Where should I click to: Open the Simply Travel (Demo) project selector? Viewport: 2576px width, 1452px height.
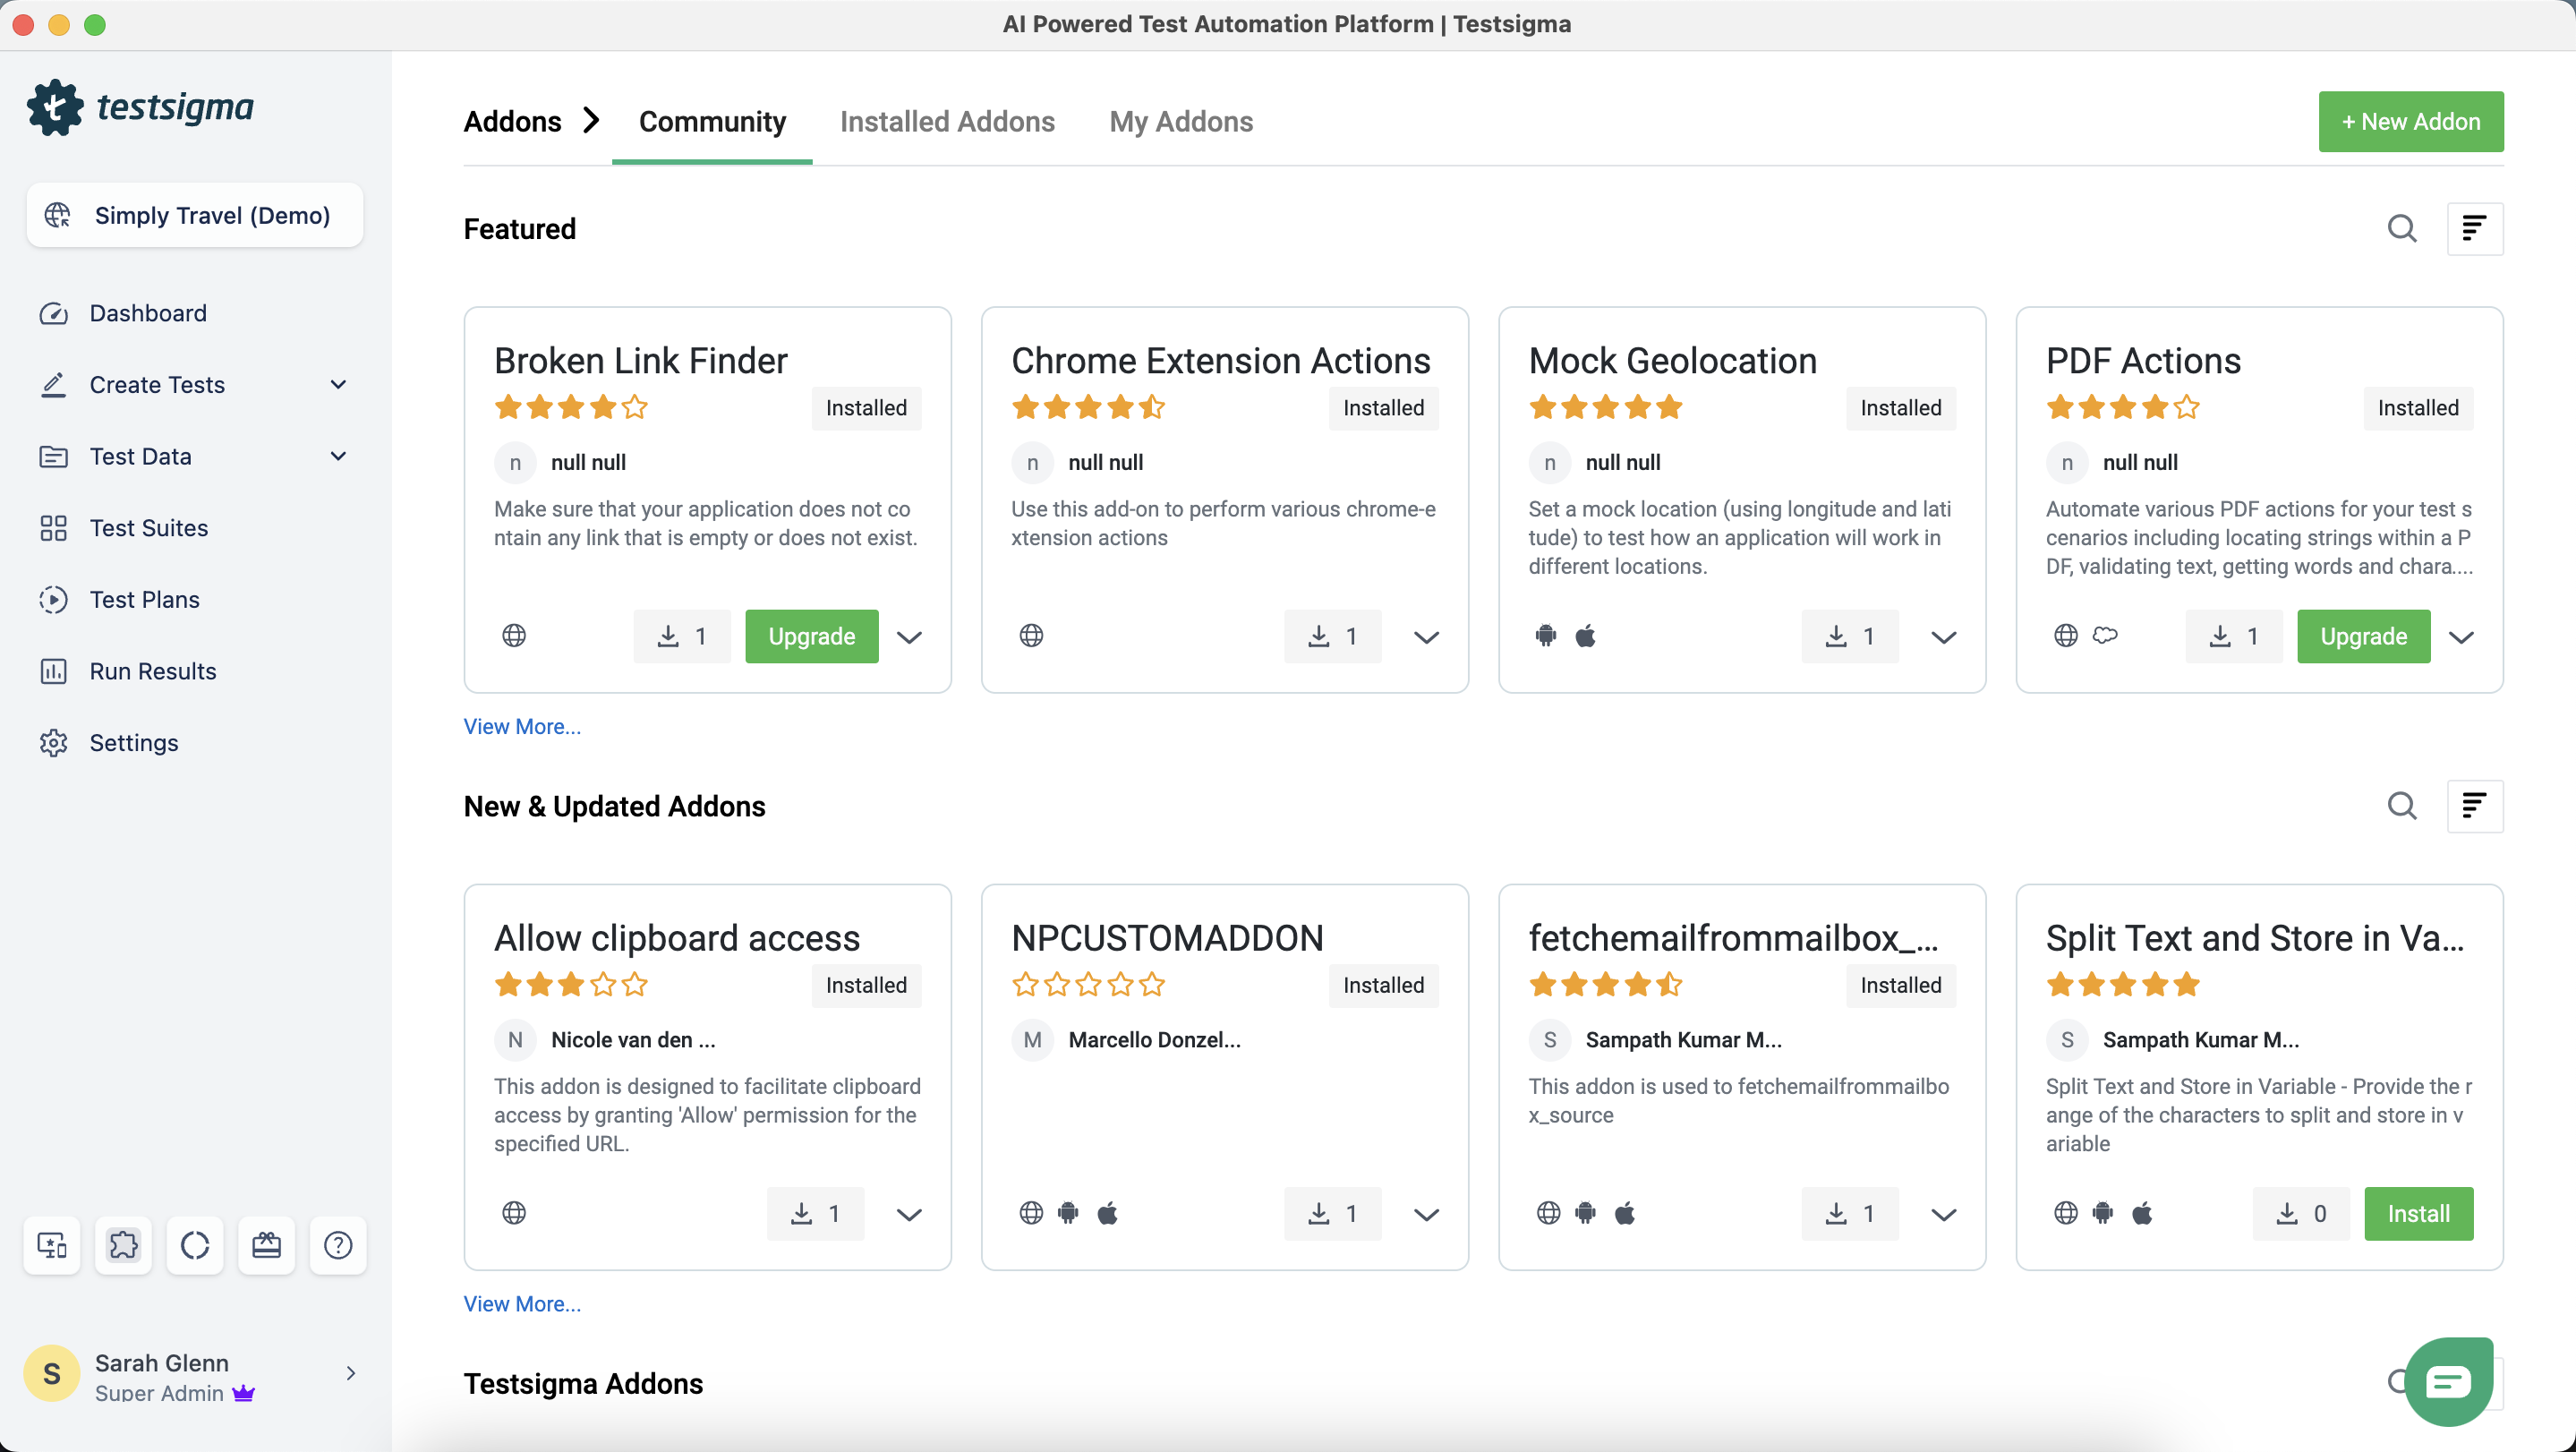pyautogui.click(x=195, y=215)
